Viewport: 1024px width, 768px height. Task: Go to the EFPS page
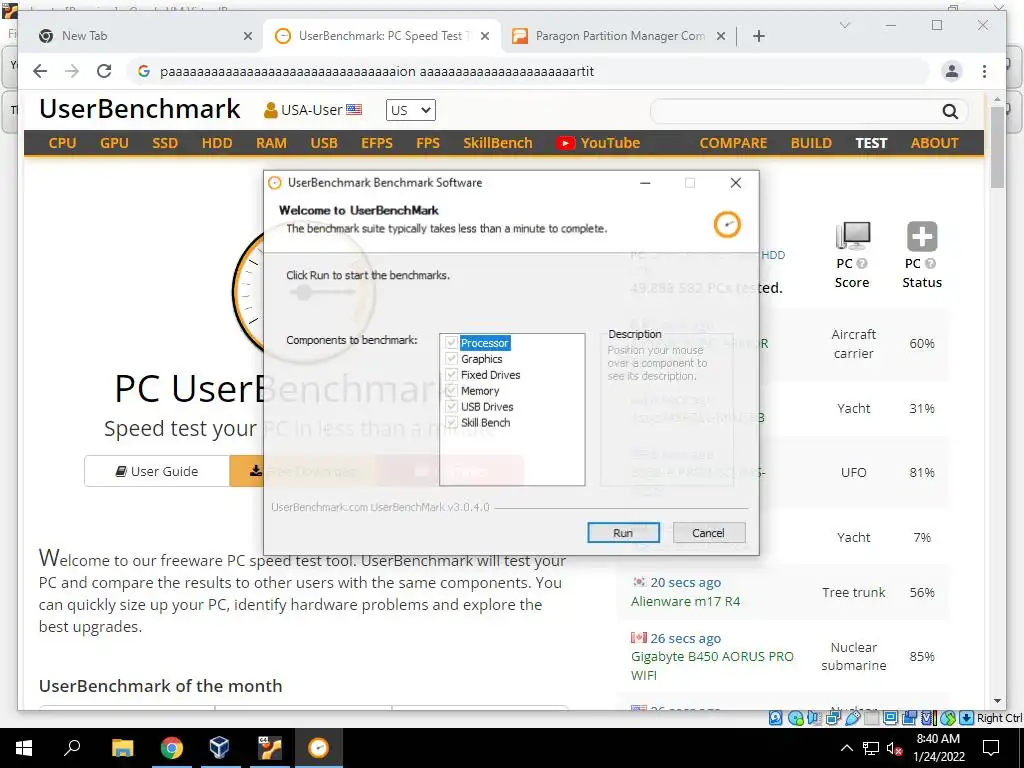[x=377, y=143]
